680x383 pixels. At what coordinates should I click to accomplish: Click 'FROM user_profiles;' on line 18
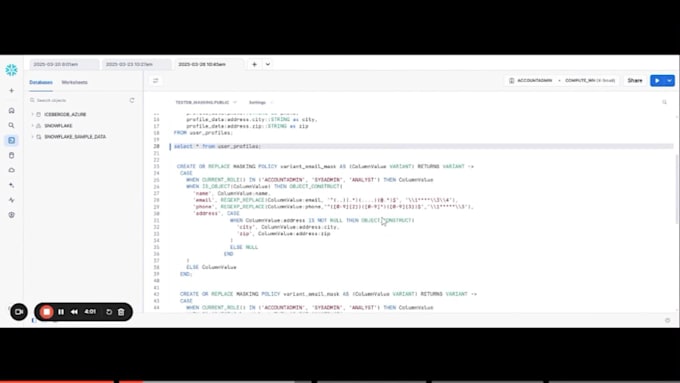click(203, 133)
